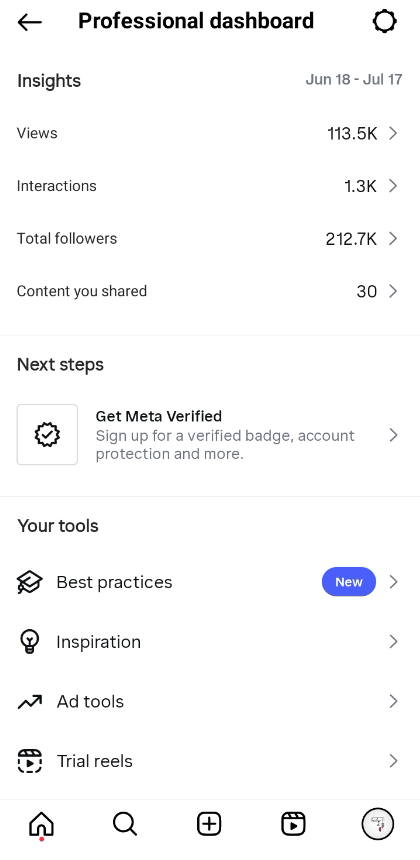420x860 pixels.
Task: Tap the Inspiration lightbulb icon
Action: coord(29,642)
